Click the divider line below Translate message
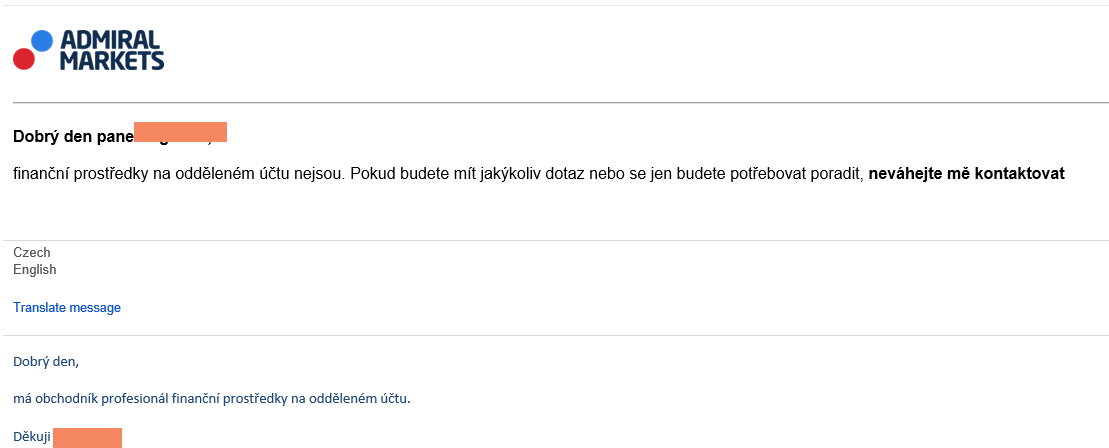 pyautogui.click(x=560, y=335)
